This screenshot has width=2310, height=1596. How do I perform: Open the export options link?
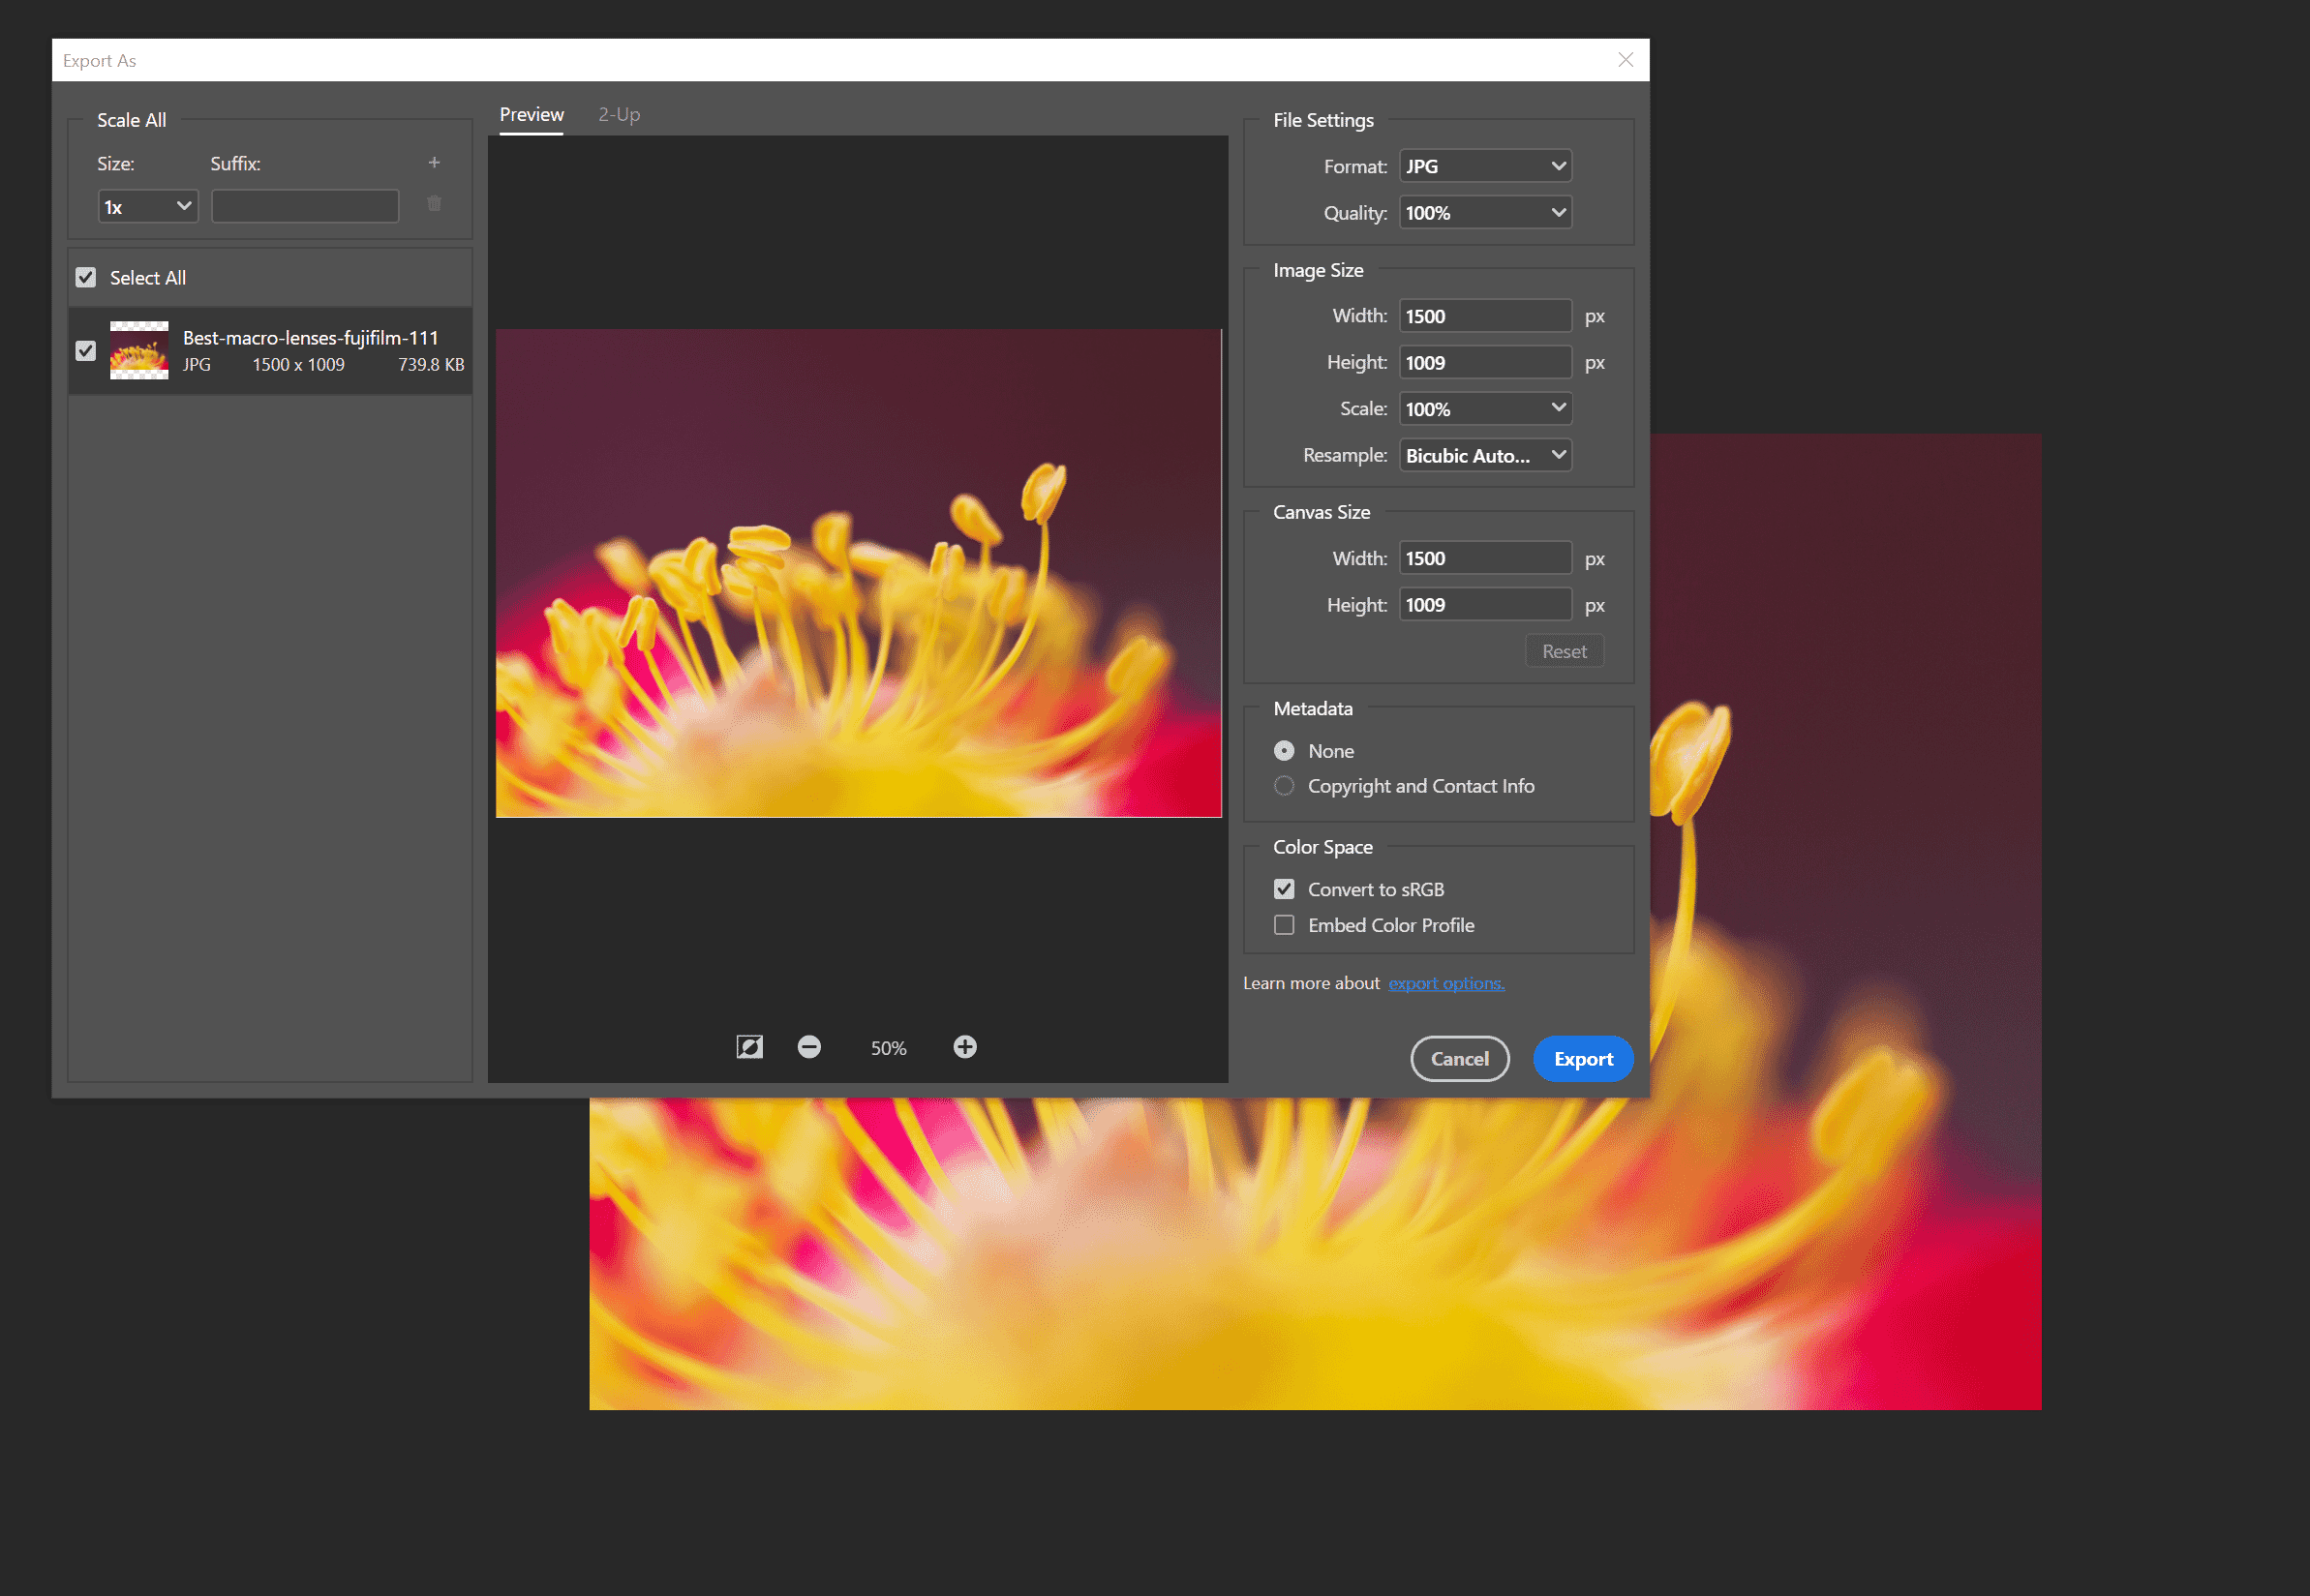(1445, 983)
